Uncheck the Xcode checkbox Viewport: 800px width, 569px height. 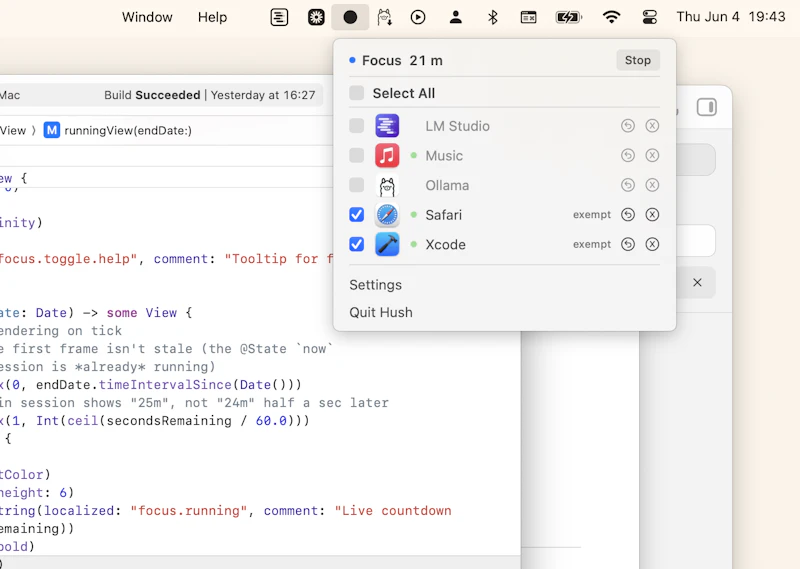pyautogui.click(x=357, y=244)
